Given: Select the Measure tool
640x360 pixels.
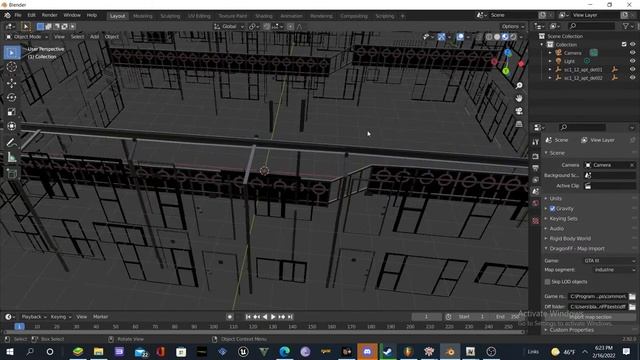Looking at the screenshot, I should click(12, 157).
